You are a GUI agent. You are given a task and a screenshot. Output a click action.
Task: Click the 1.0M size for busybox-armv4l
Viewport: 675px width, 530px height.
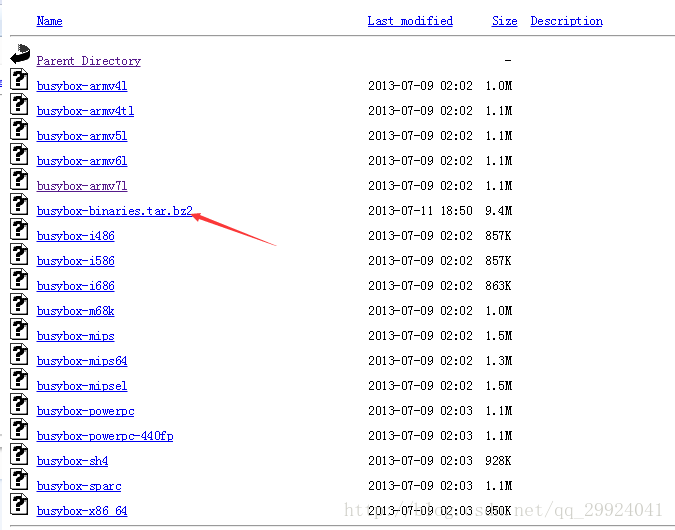[x=499, y=86]
